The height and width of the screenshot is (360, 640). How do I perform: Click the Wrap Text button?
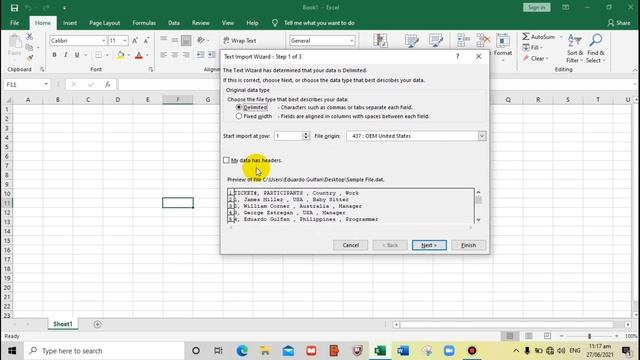pos(240,40)
